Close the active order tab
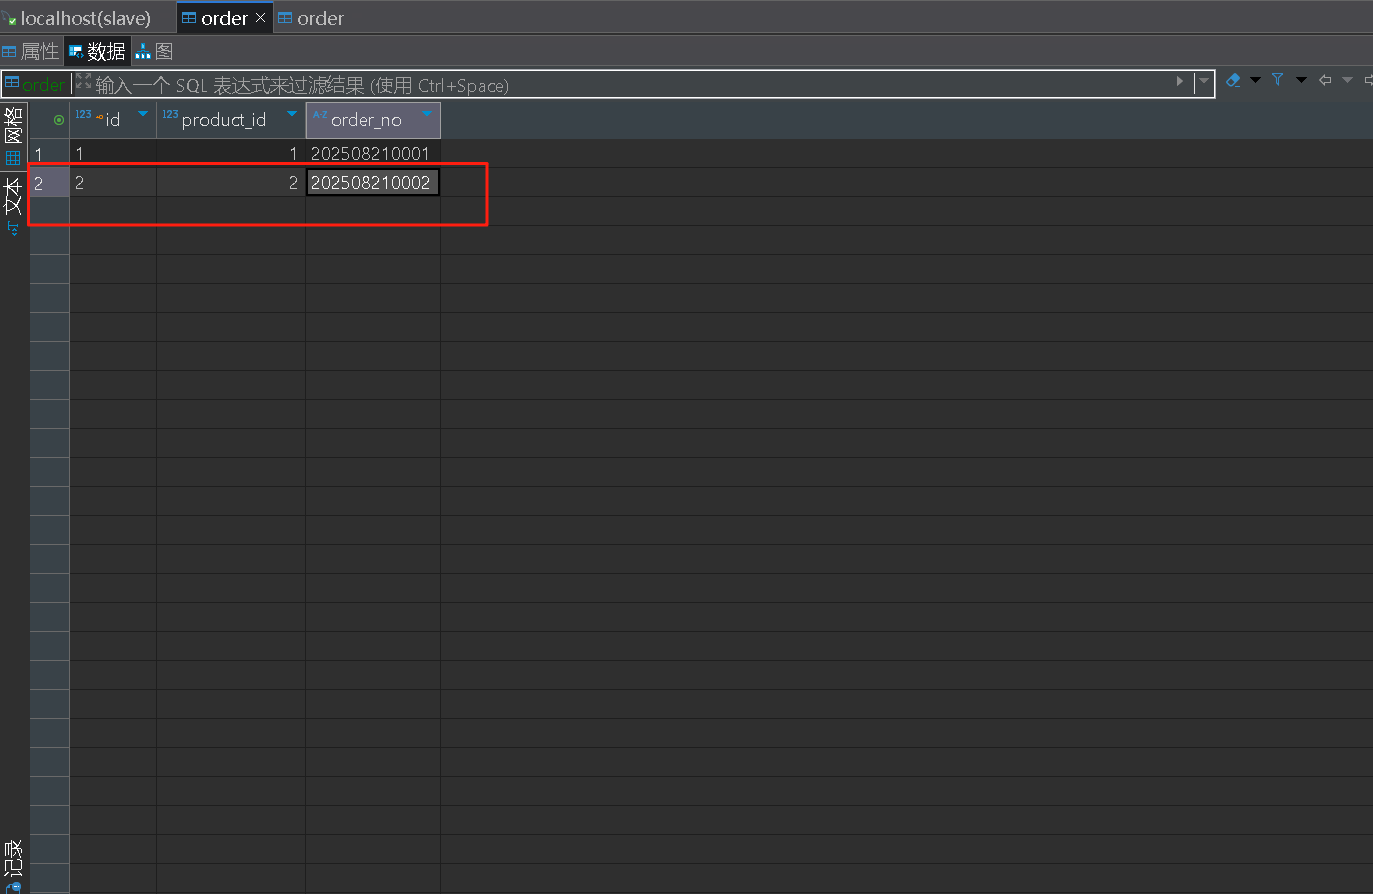Image resolution: width=1373 pixels, height=894 pixels. tap(260, 18)
